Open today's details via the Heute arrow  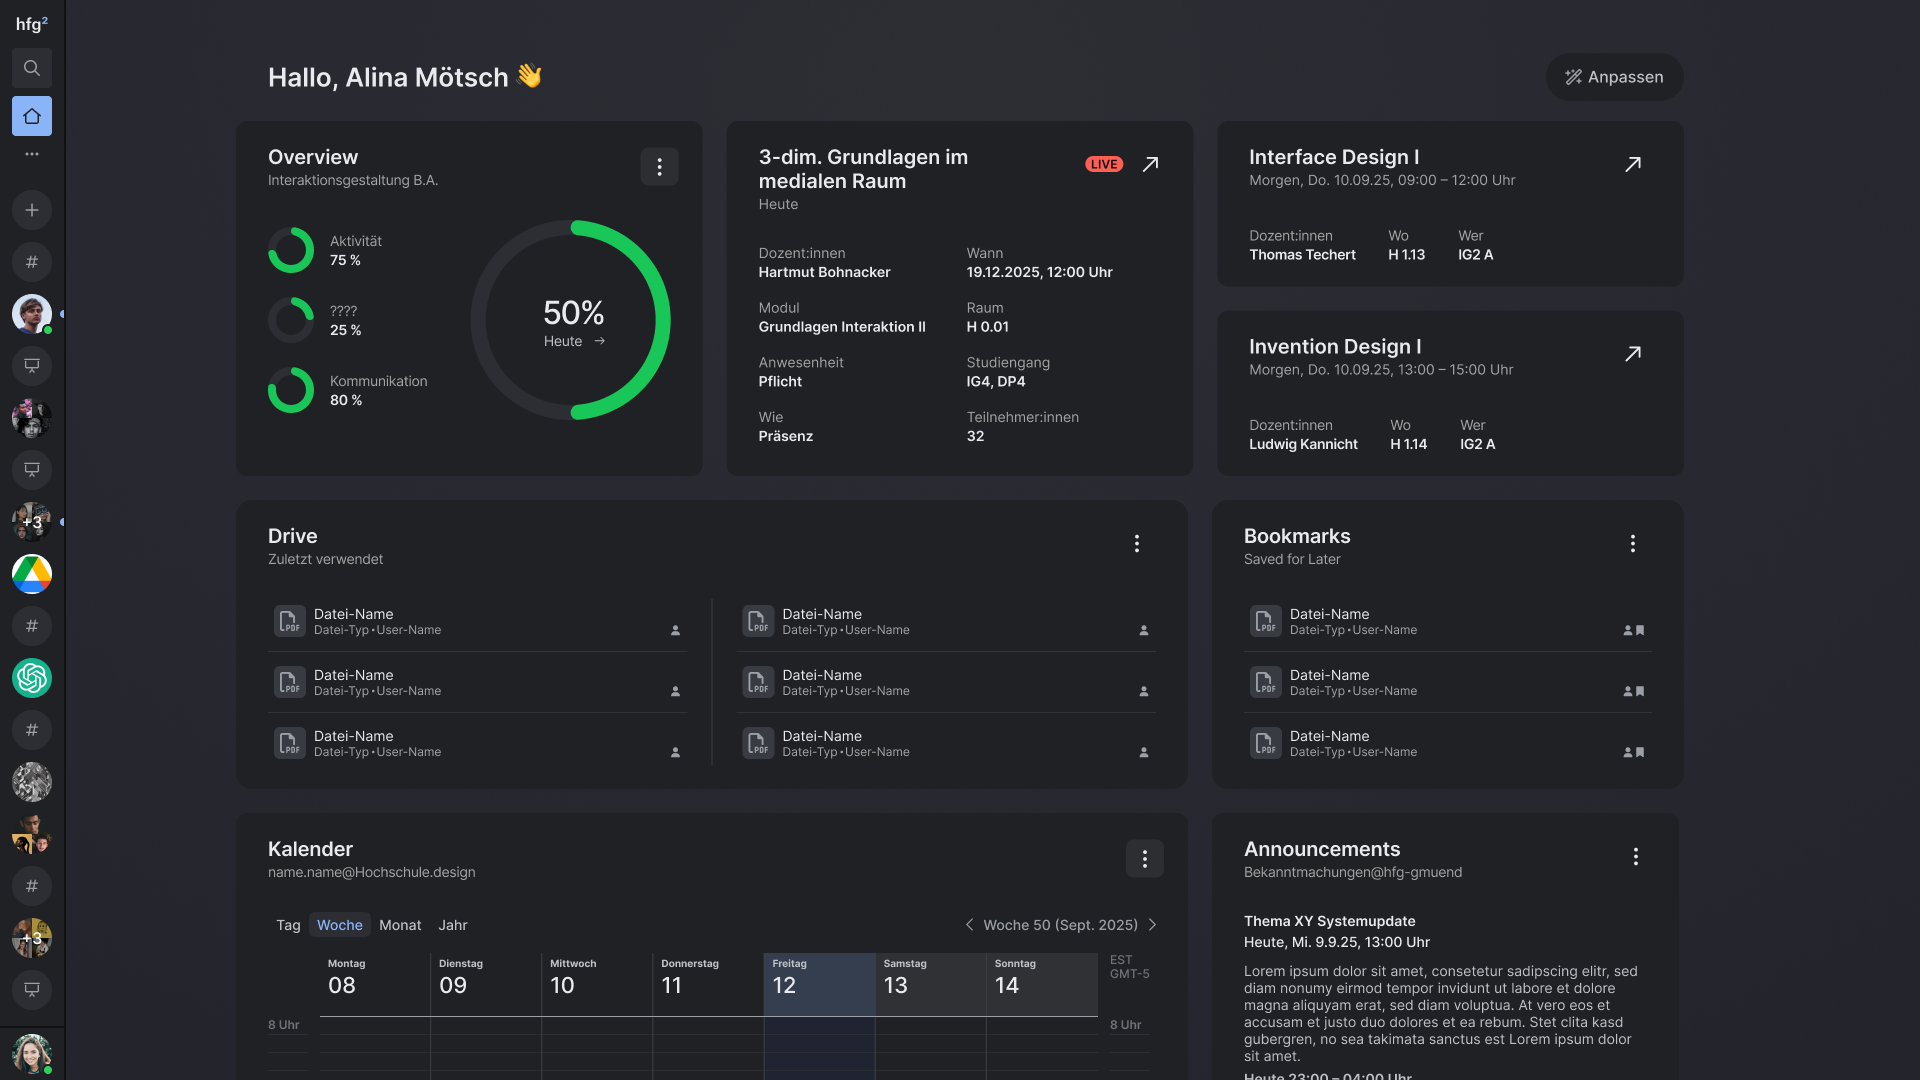pyautogui.click(x=599, y=341)
